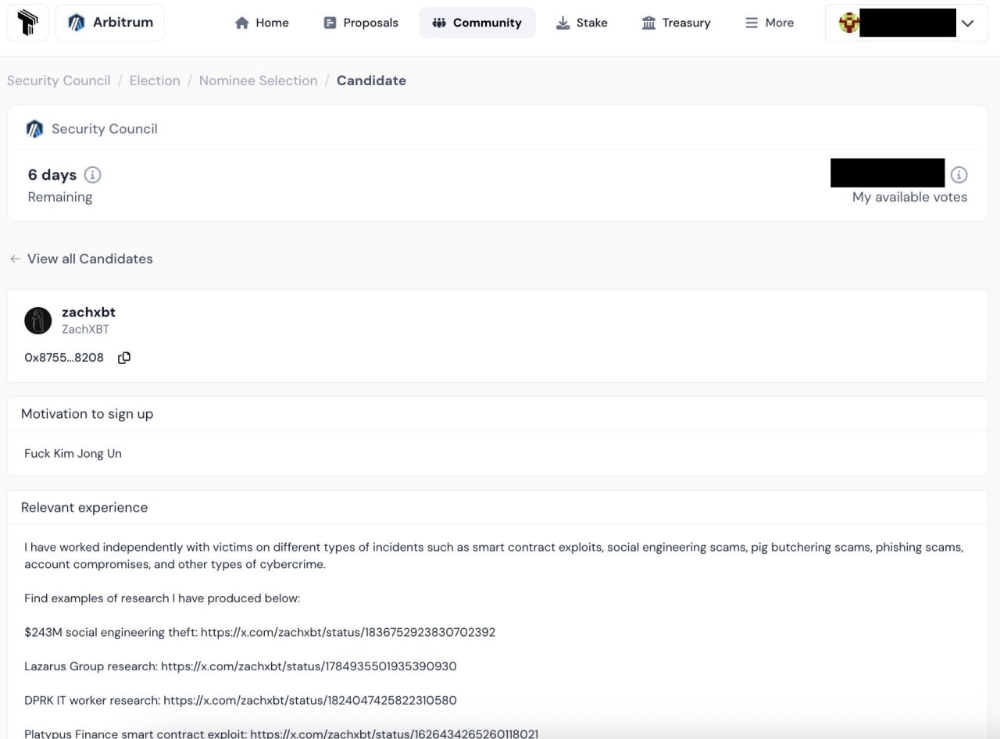Click the back arrow beside View all Candidates
The image size is (1000, 739).
(15, 259)
